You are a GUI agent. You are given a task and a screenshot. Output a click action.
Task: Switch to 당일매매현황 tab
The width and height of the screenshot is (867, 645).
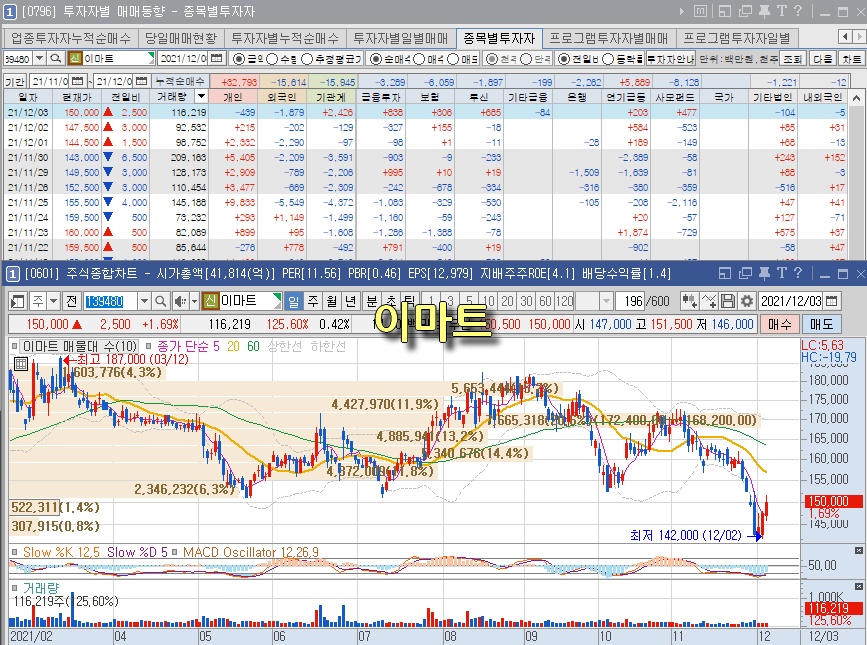pos(181,38)
